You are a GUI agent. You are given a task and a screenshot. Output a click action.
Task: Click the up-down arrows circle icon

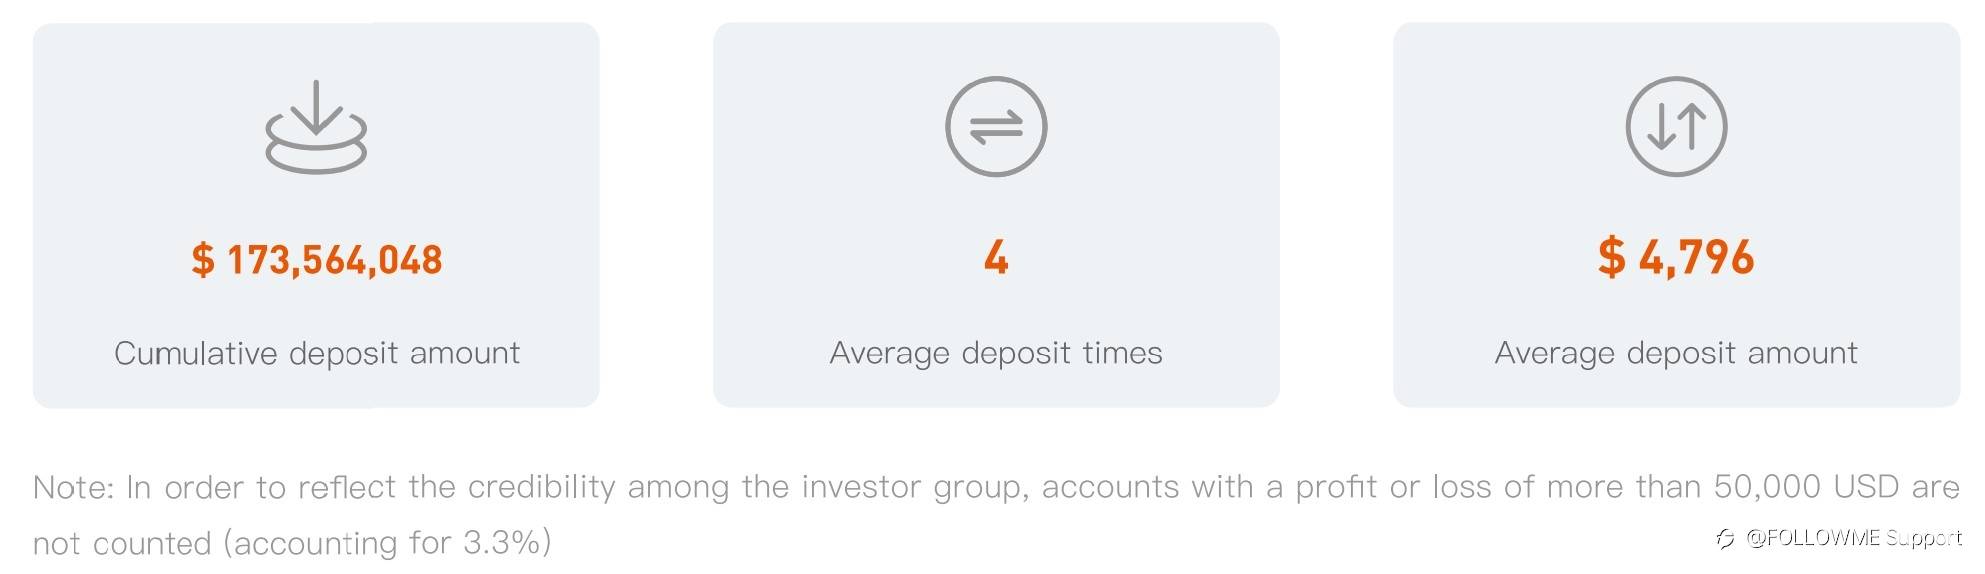point(1676,126)
